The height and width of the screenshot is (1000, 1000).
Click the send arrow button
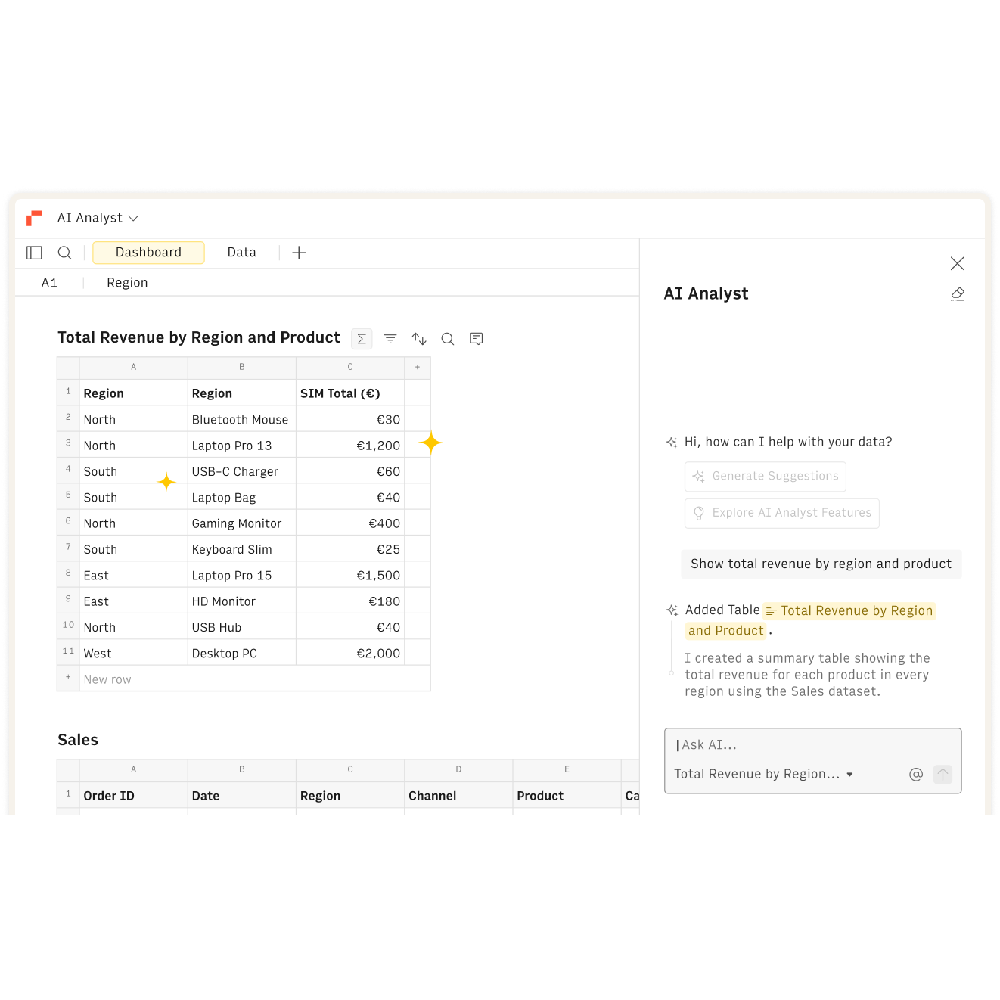point(943,774)
